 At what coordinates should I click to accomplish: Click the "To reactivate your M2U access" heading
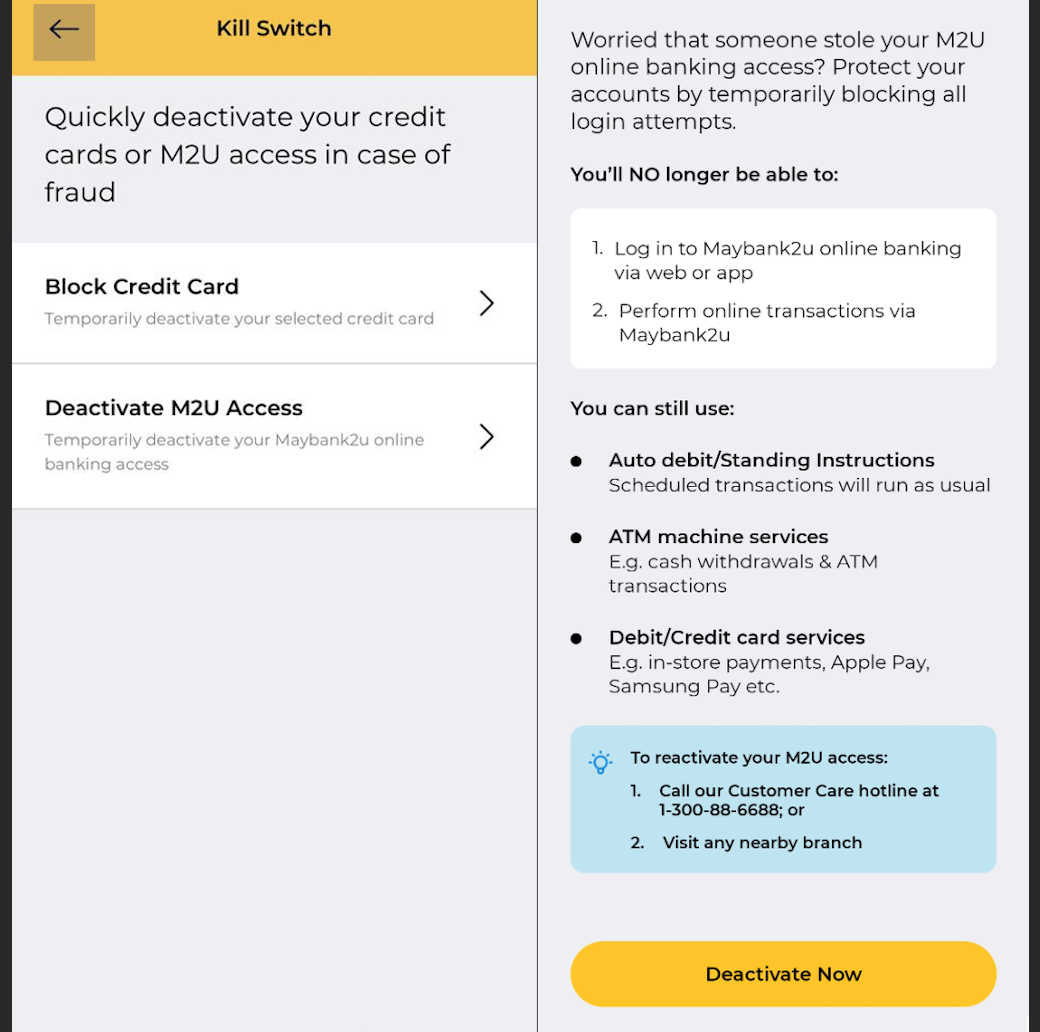(x=759, y=758)
